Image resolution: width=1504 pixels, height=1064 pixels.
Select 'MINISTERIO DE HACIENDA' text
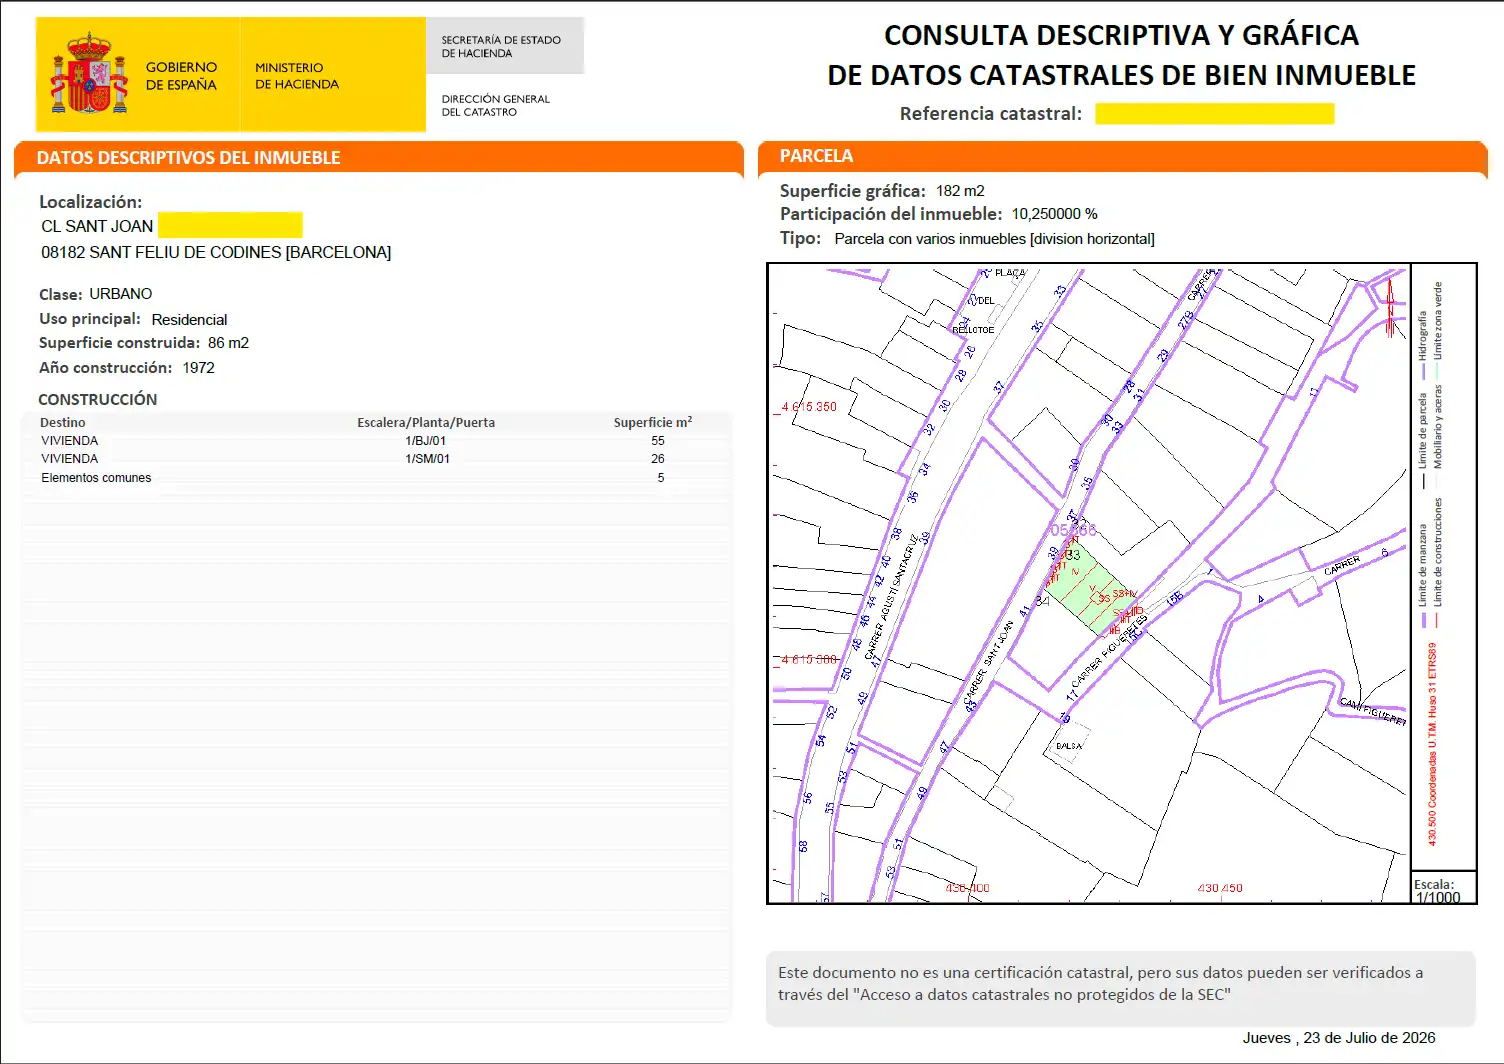(x=296, y=76)
